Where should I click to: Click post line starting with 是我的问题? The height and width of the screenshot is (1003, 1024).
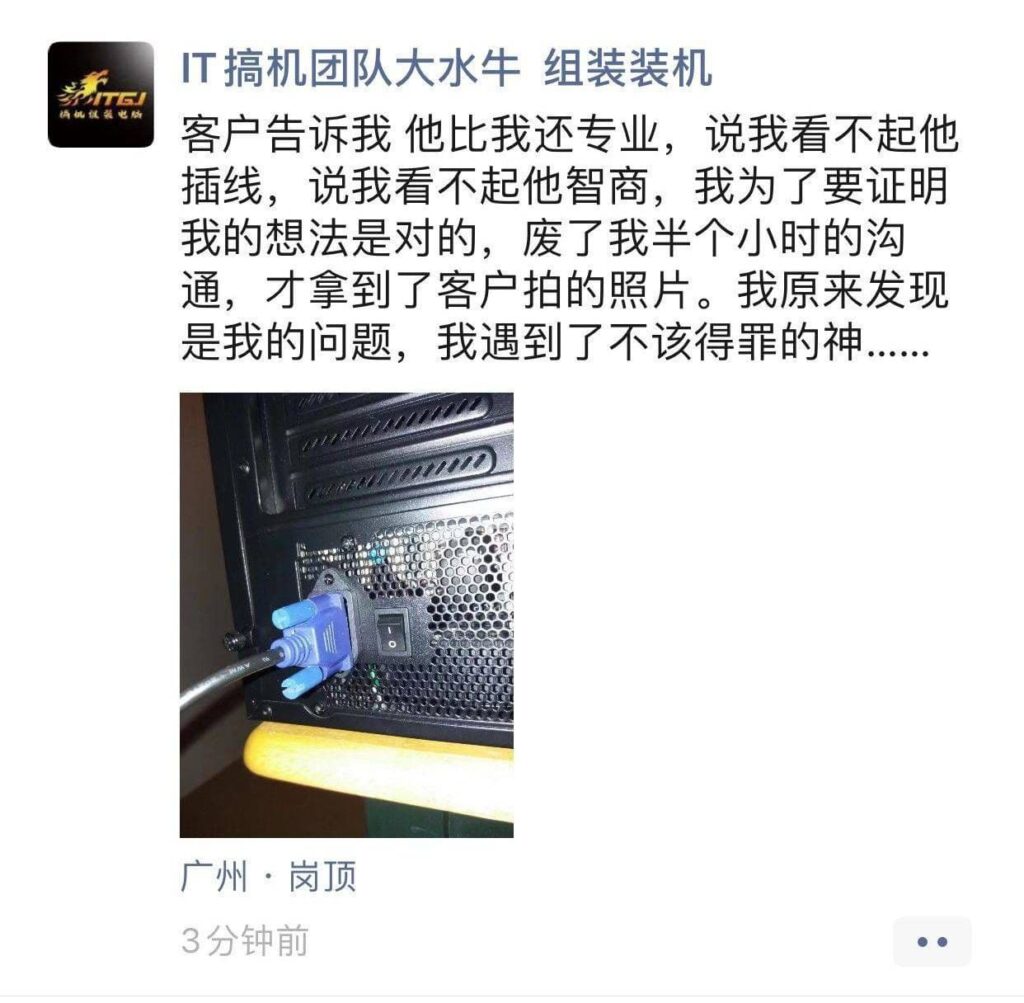[554, 342]
